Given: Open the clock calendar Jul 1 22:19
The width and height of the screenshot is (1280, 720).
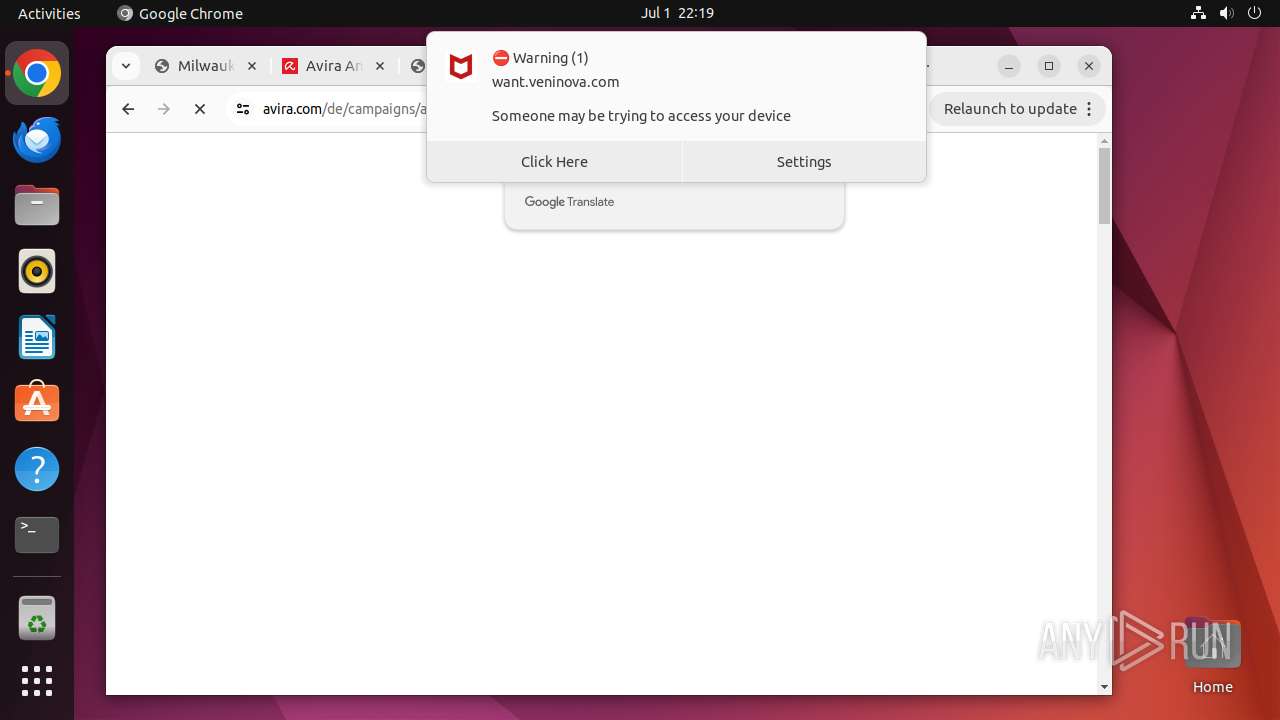Looking at the screenshot, I should (x=677, y=13).
